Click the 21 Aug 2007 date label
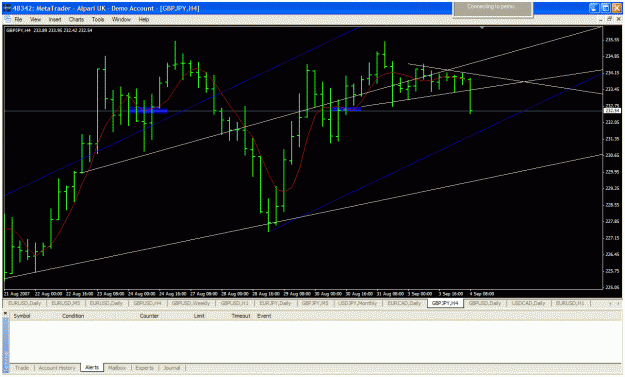The image size is (625, 377). (x=17, y=294)
